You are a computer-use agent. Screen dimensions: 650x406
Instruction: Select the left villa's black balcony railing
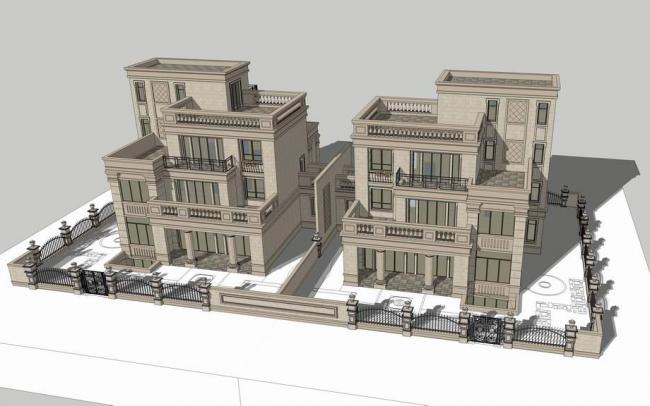pyautogui.click(x=197, y=163)
